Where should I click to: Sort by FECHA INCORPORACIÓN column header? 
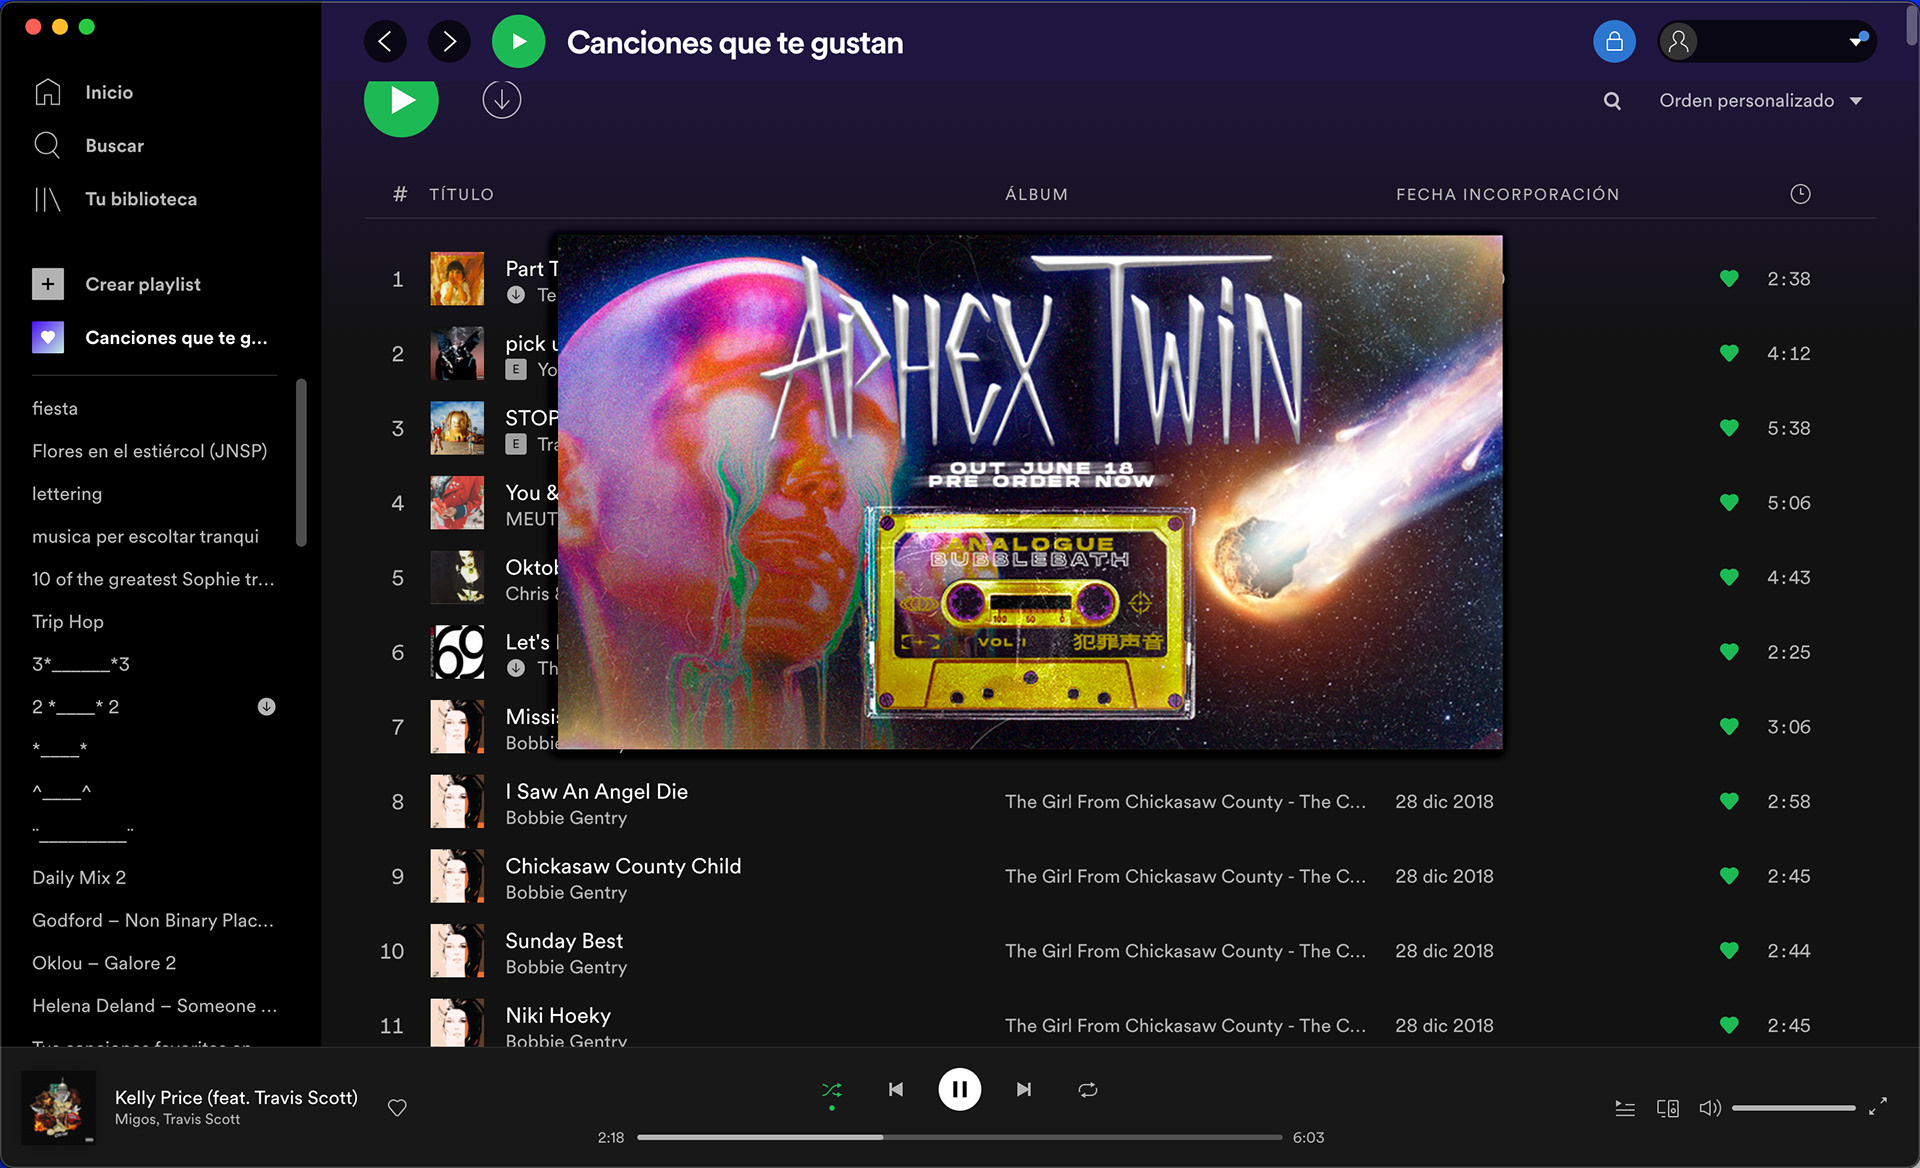(x=1508, y=194)
